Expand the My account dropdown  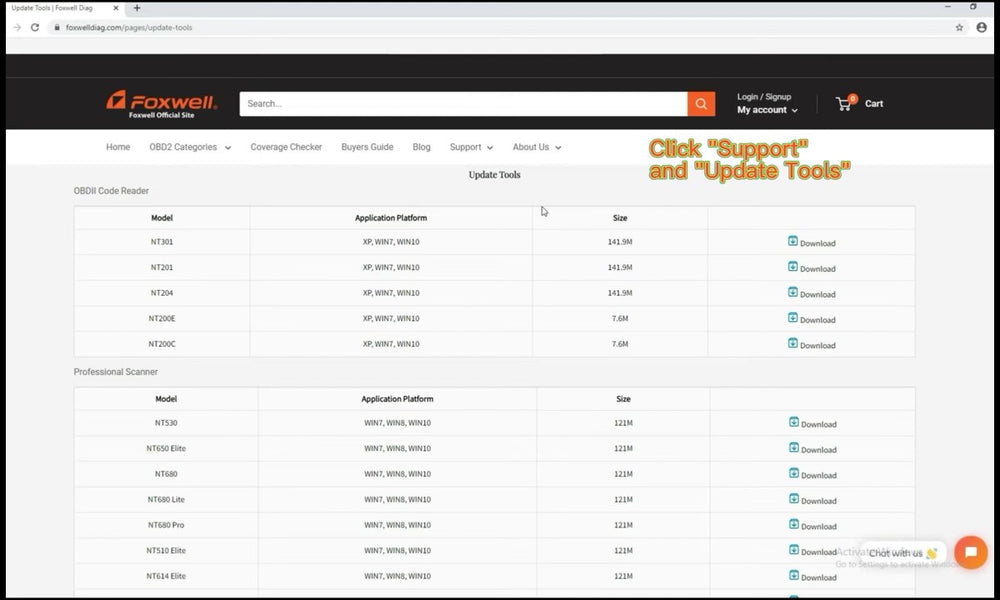[767, 110]
